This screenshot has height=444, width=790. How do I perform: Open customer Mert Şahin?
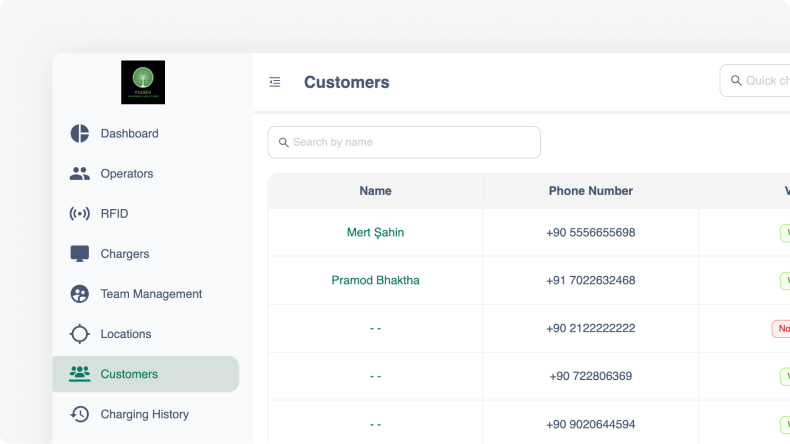375,233
